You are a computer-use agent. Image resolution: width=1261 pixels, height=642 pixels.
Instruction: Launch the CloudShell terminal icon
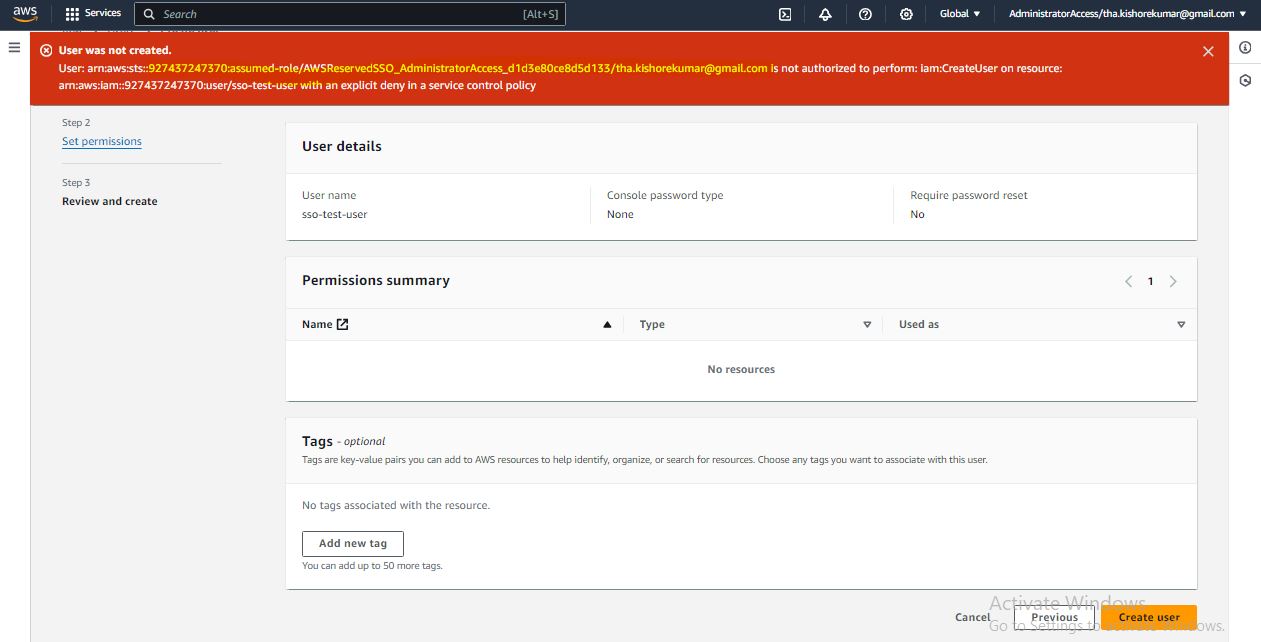coord(785,14)
